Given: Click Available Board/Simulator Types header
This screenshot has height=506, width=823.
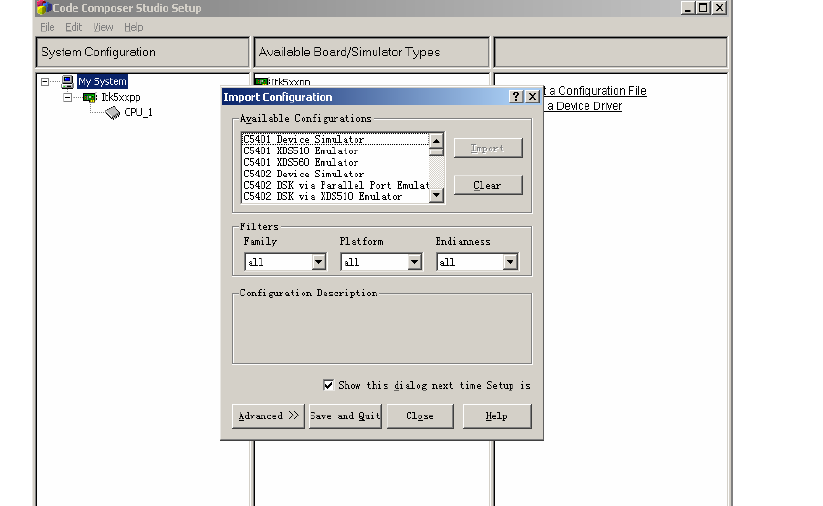Looking at the screenshot, I should pos(371,52).
